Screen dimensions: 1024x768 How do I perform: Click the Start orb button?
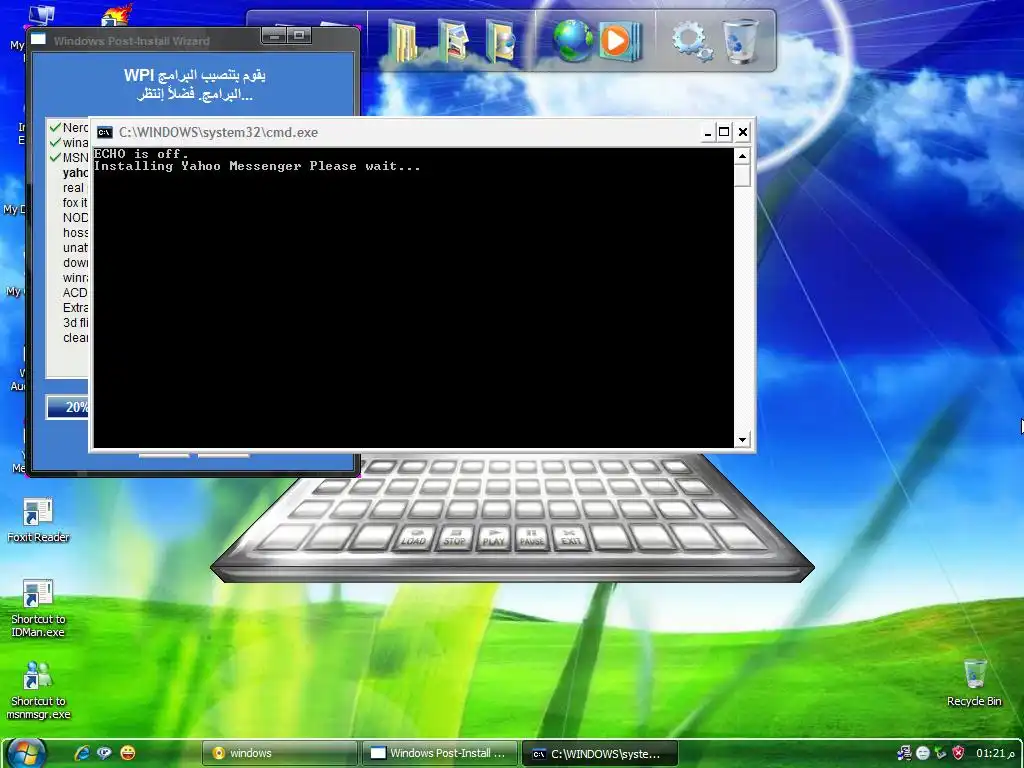tap(26, 752)
